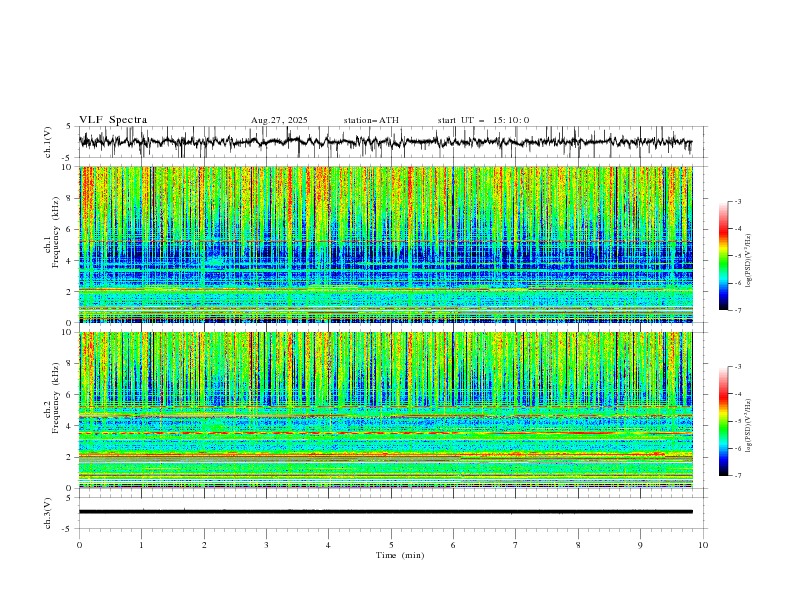
Task: Click the ch.1 spectrogram color scale bar
Action: (x=723, y=256)
